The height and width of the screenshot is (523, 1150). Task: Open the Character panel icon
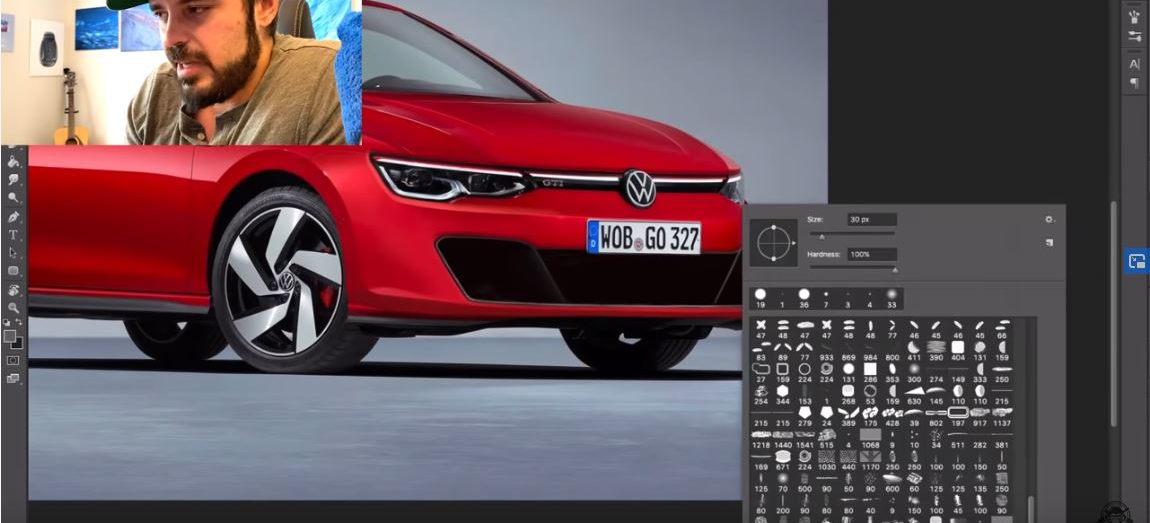(x=1134, y=64)
